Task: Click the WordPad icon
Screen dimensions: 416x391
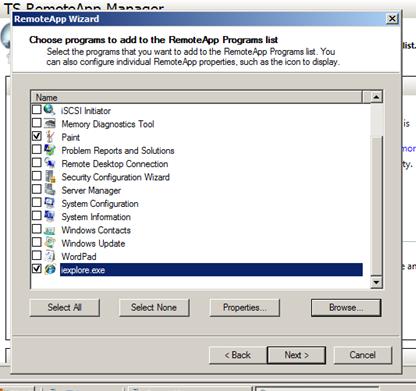Action: click(x=50, y=256)
